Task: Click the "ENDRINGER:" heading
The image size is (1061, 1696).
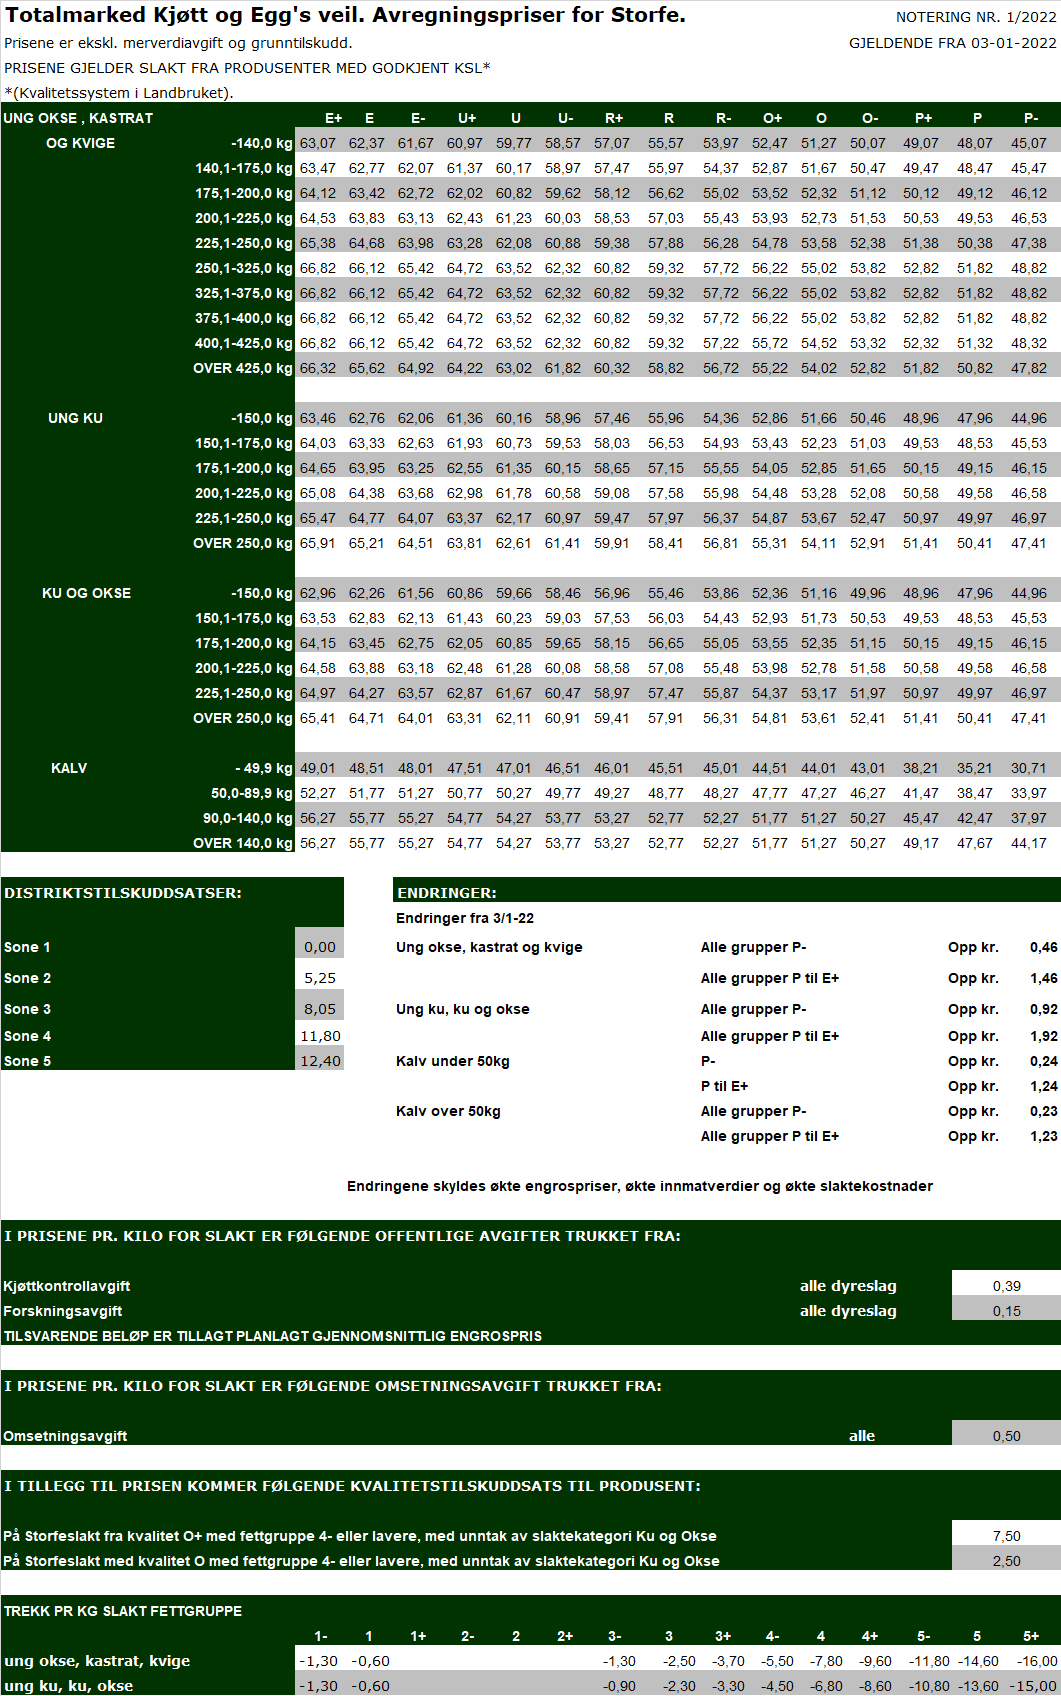Action: point(447,893)
